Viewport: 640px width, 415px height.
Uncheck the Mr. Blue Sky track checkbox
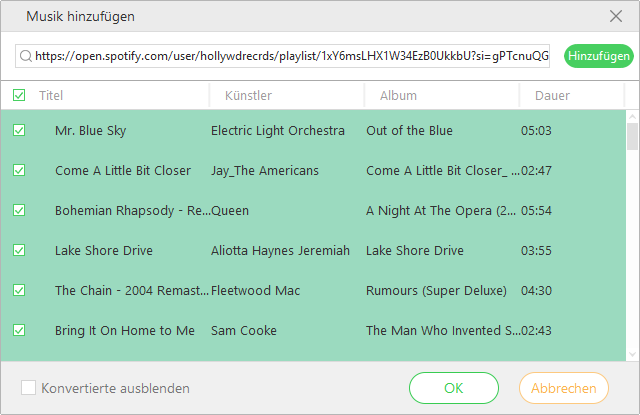click(x=19, y=131)
